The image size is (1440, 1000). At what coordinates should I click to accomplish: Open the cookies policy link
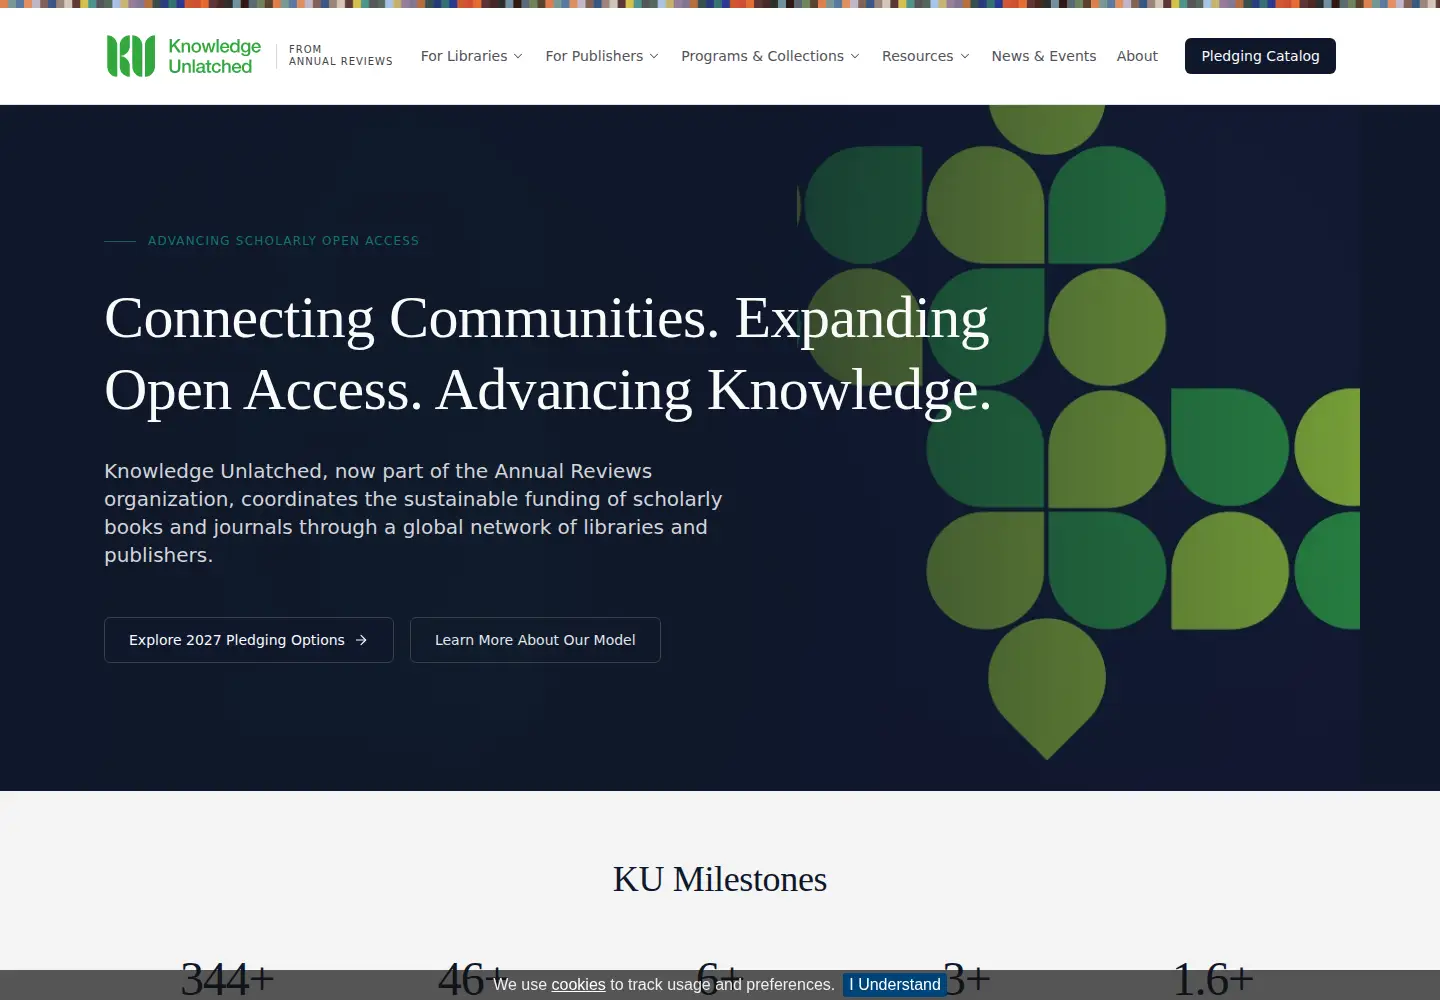pos(578,985)
